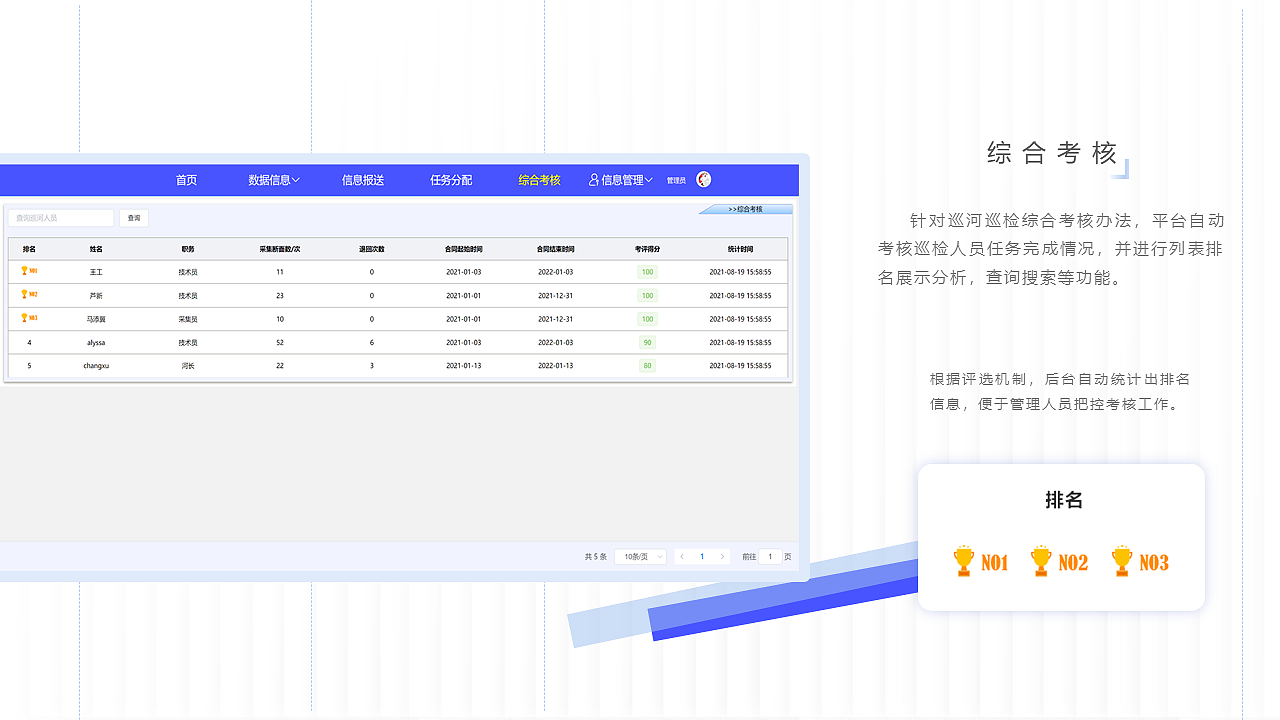Click the 退回次数 value 3 in changxu's row
Screen dimensions: 1280x720
click(x=372, y=366)
